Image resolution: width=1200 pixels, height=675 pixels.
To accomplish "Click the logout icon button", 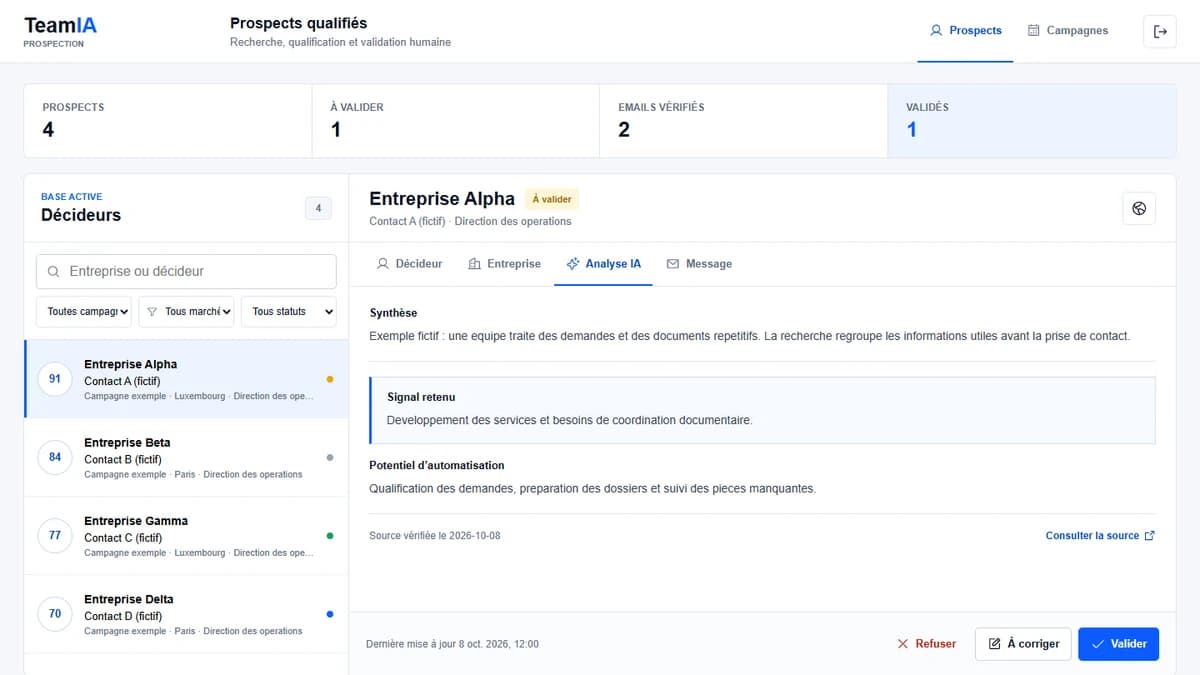I will pos(1160,31).
